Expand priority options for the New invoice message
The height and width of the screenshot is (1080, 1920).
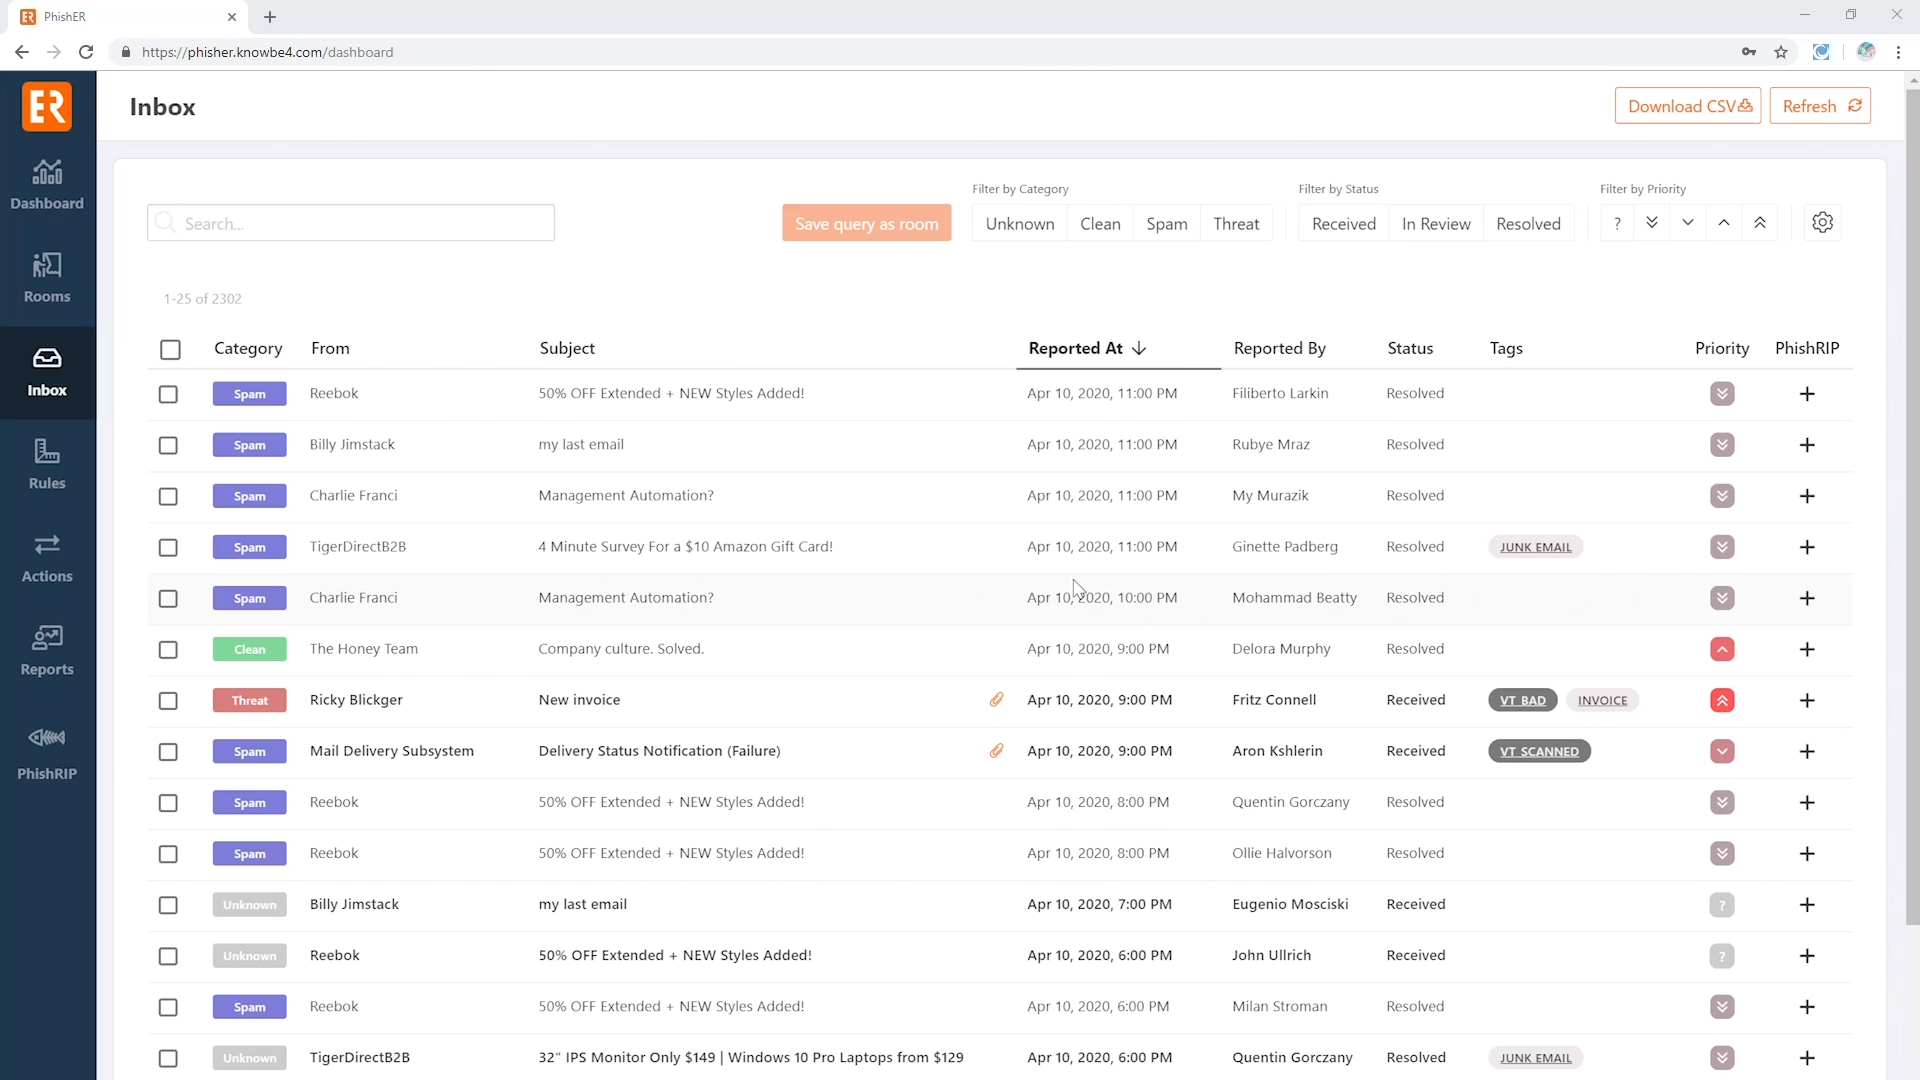(x=1722, y=700)
